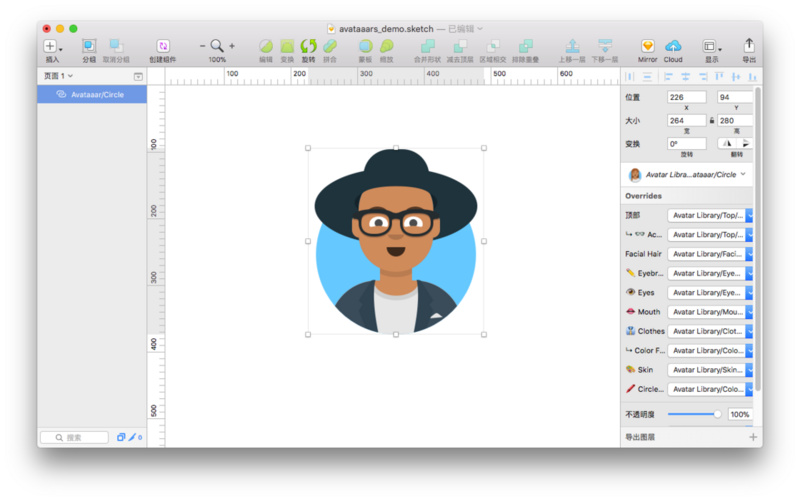Add export with the 导出图层 plus

[x=753, y=437]
